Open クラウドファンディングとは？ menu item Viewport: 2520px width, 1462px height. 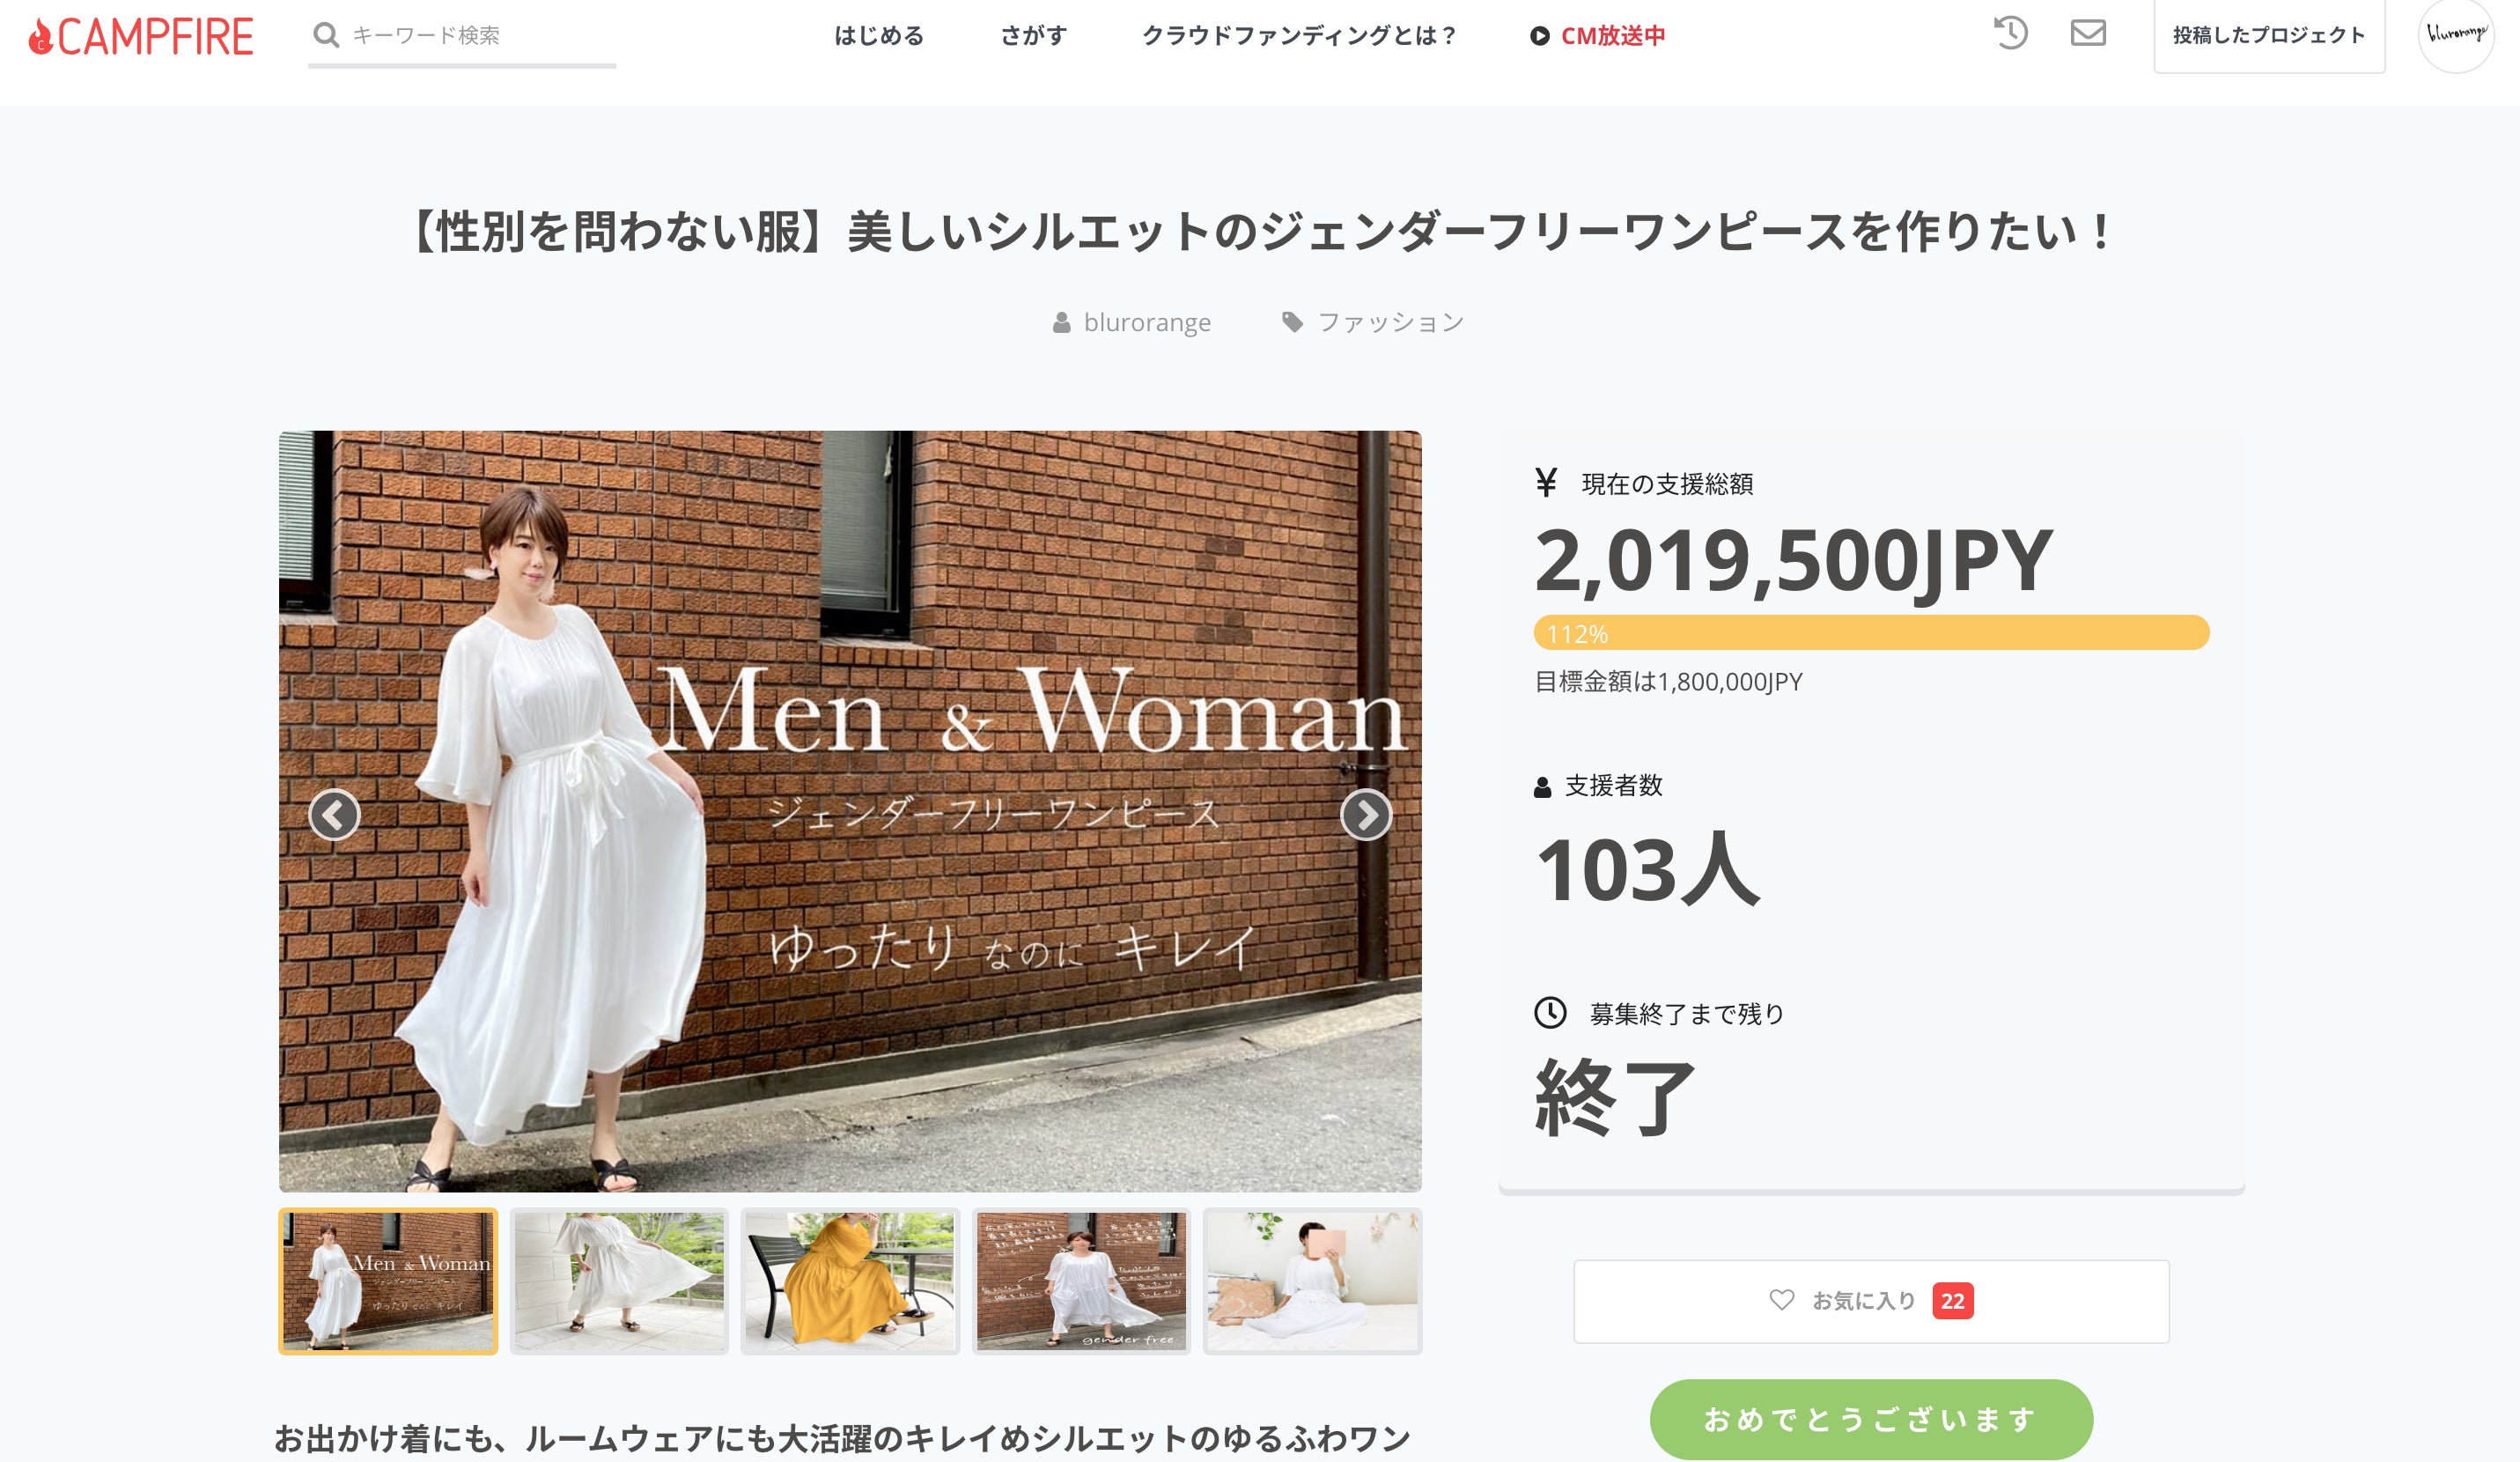point(1299,36)
